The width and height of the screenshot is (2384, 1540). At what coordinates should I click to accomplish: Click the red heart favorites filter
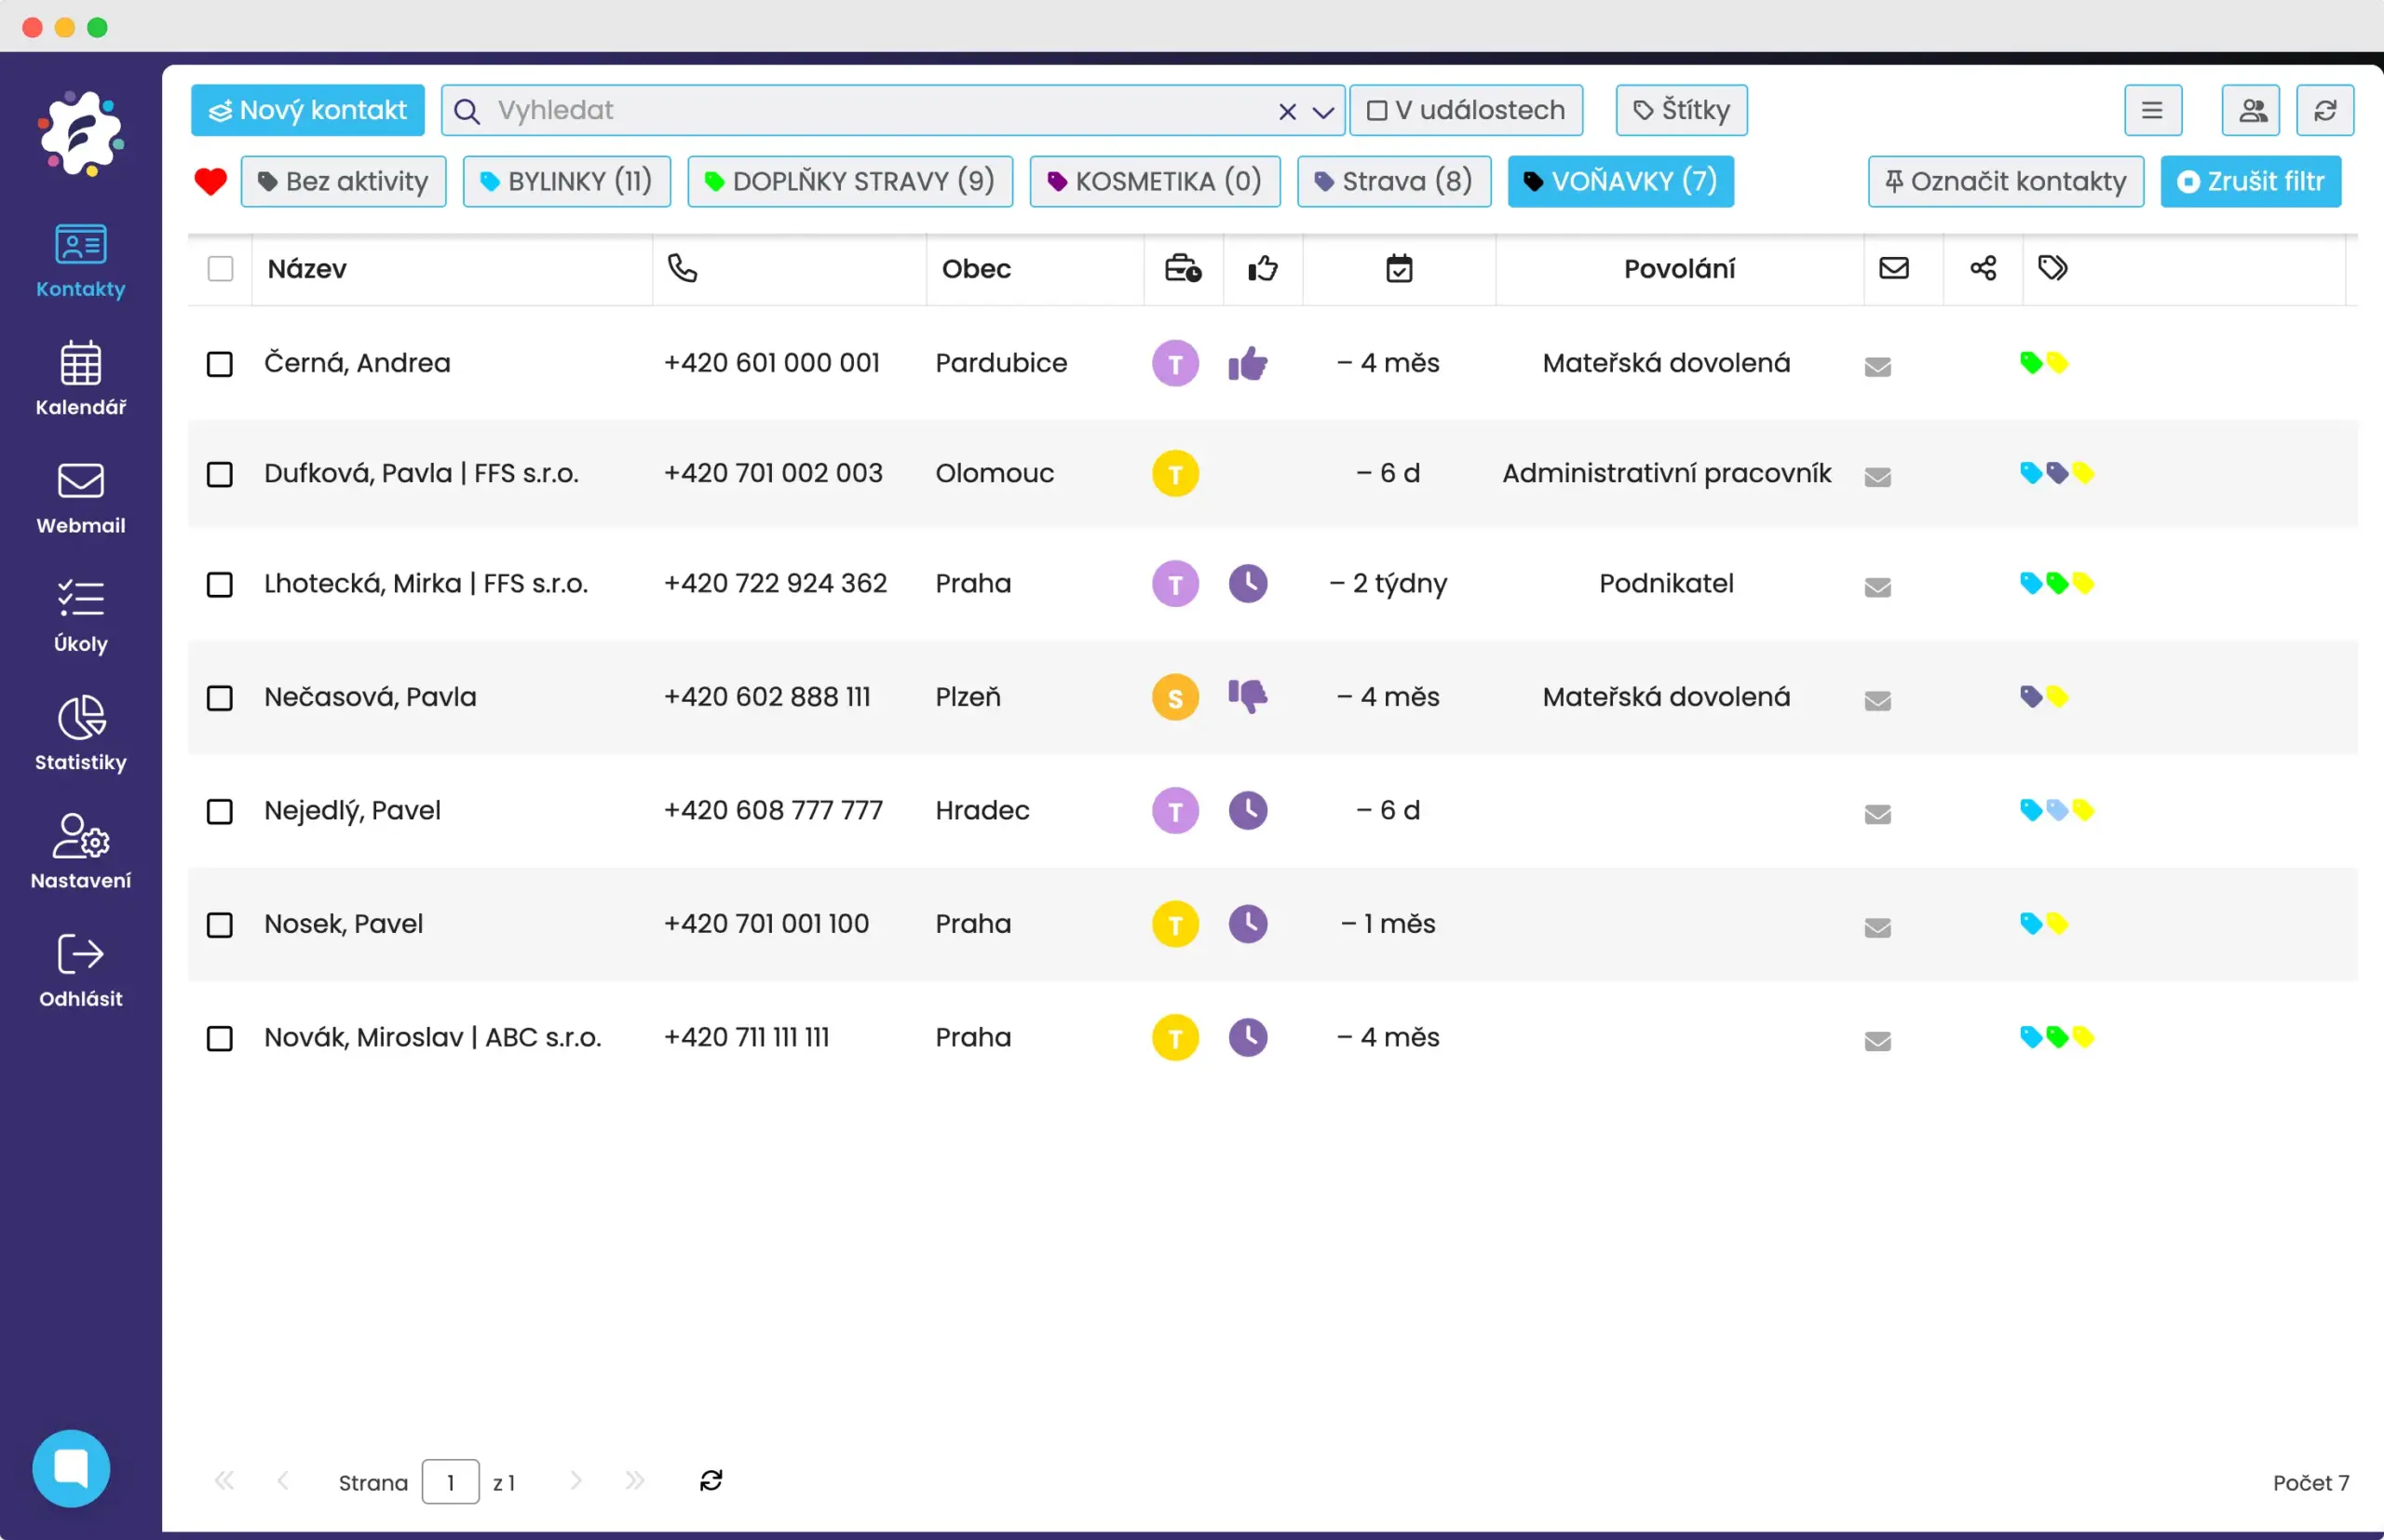coord(210,181)
